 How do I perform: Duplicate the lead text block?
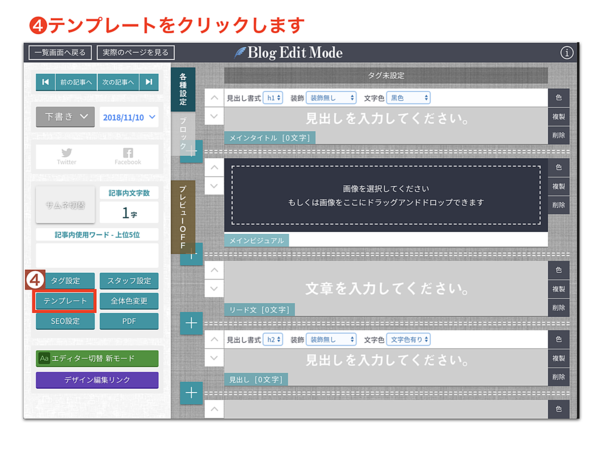click(559, 289)
